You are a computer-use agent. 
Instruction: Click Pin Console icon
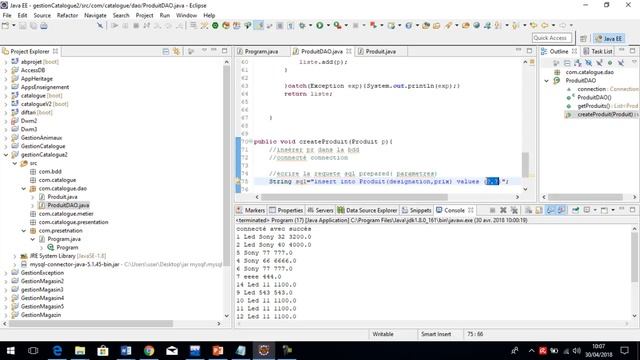point(576,210)
